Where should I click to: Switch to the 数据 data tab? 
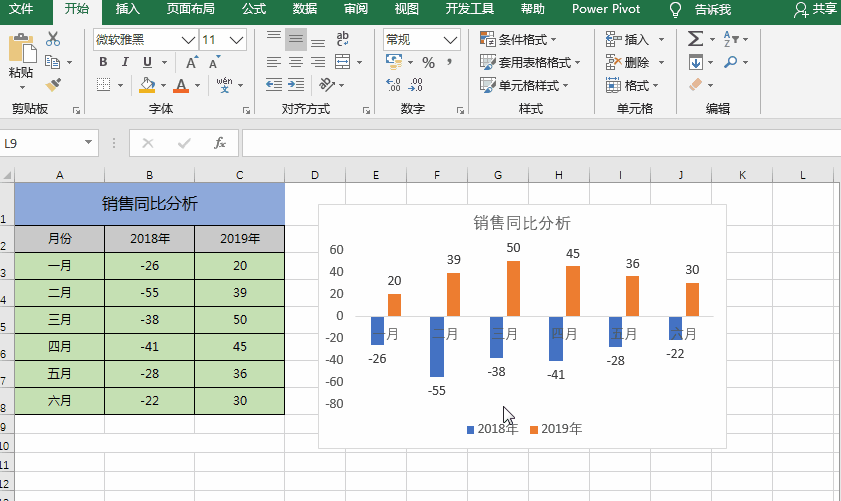(305, 9)
